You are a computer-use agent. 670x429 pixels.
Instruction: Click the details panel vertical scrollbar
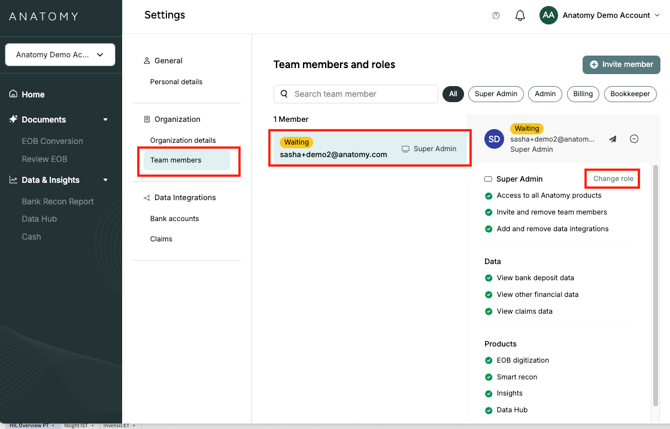coord(655,285)
